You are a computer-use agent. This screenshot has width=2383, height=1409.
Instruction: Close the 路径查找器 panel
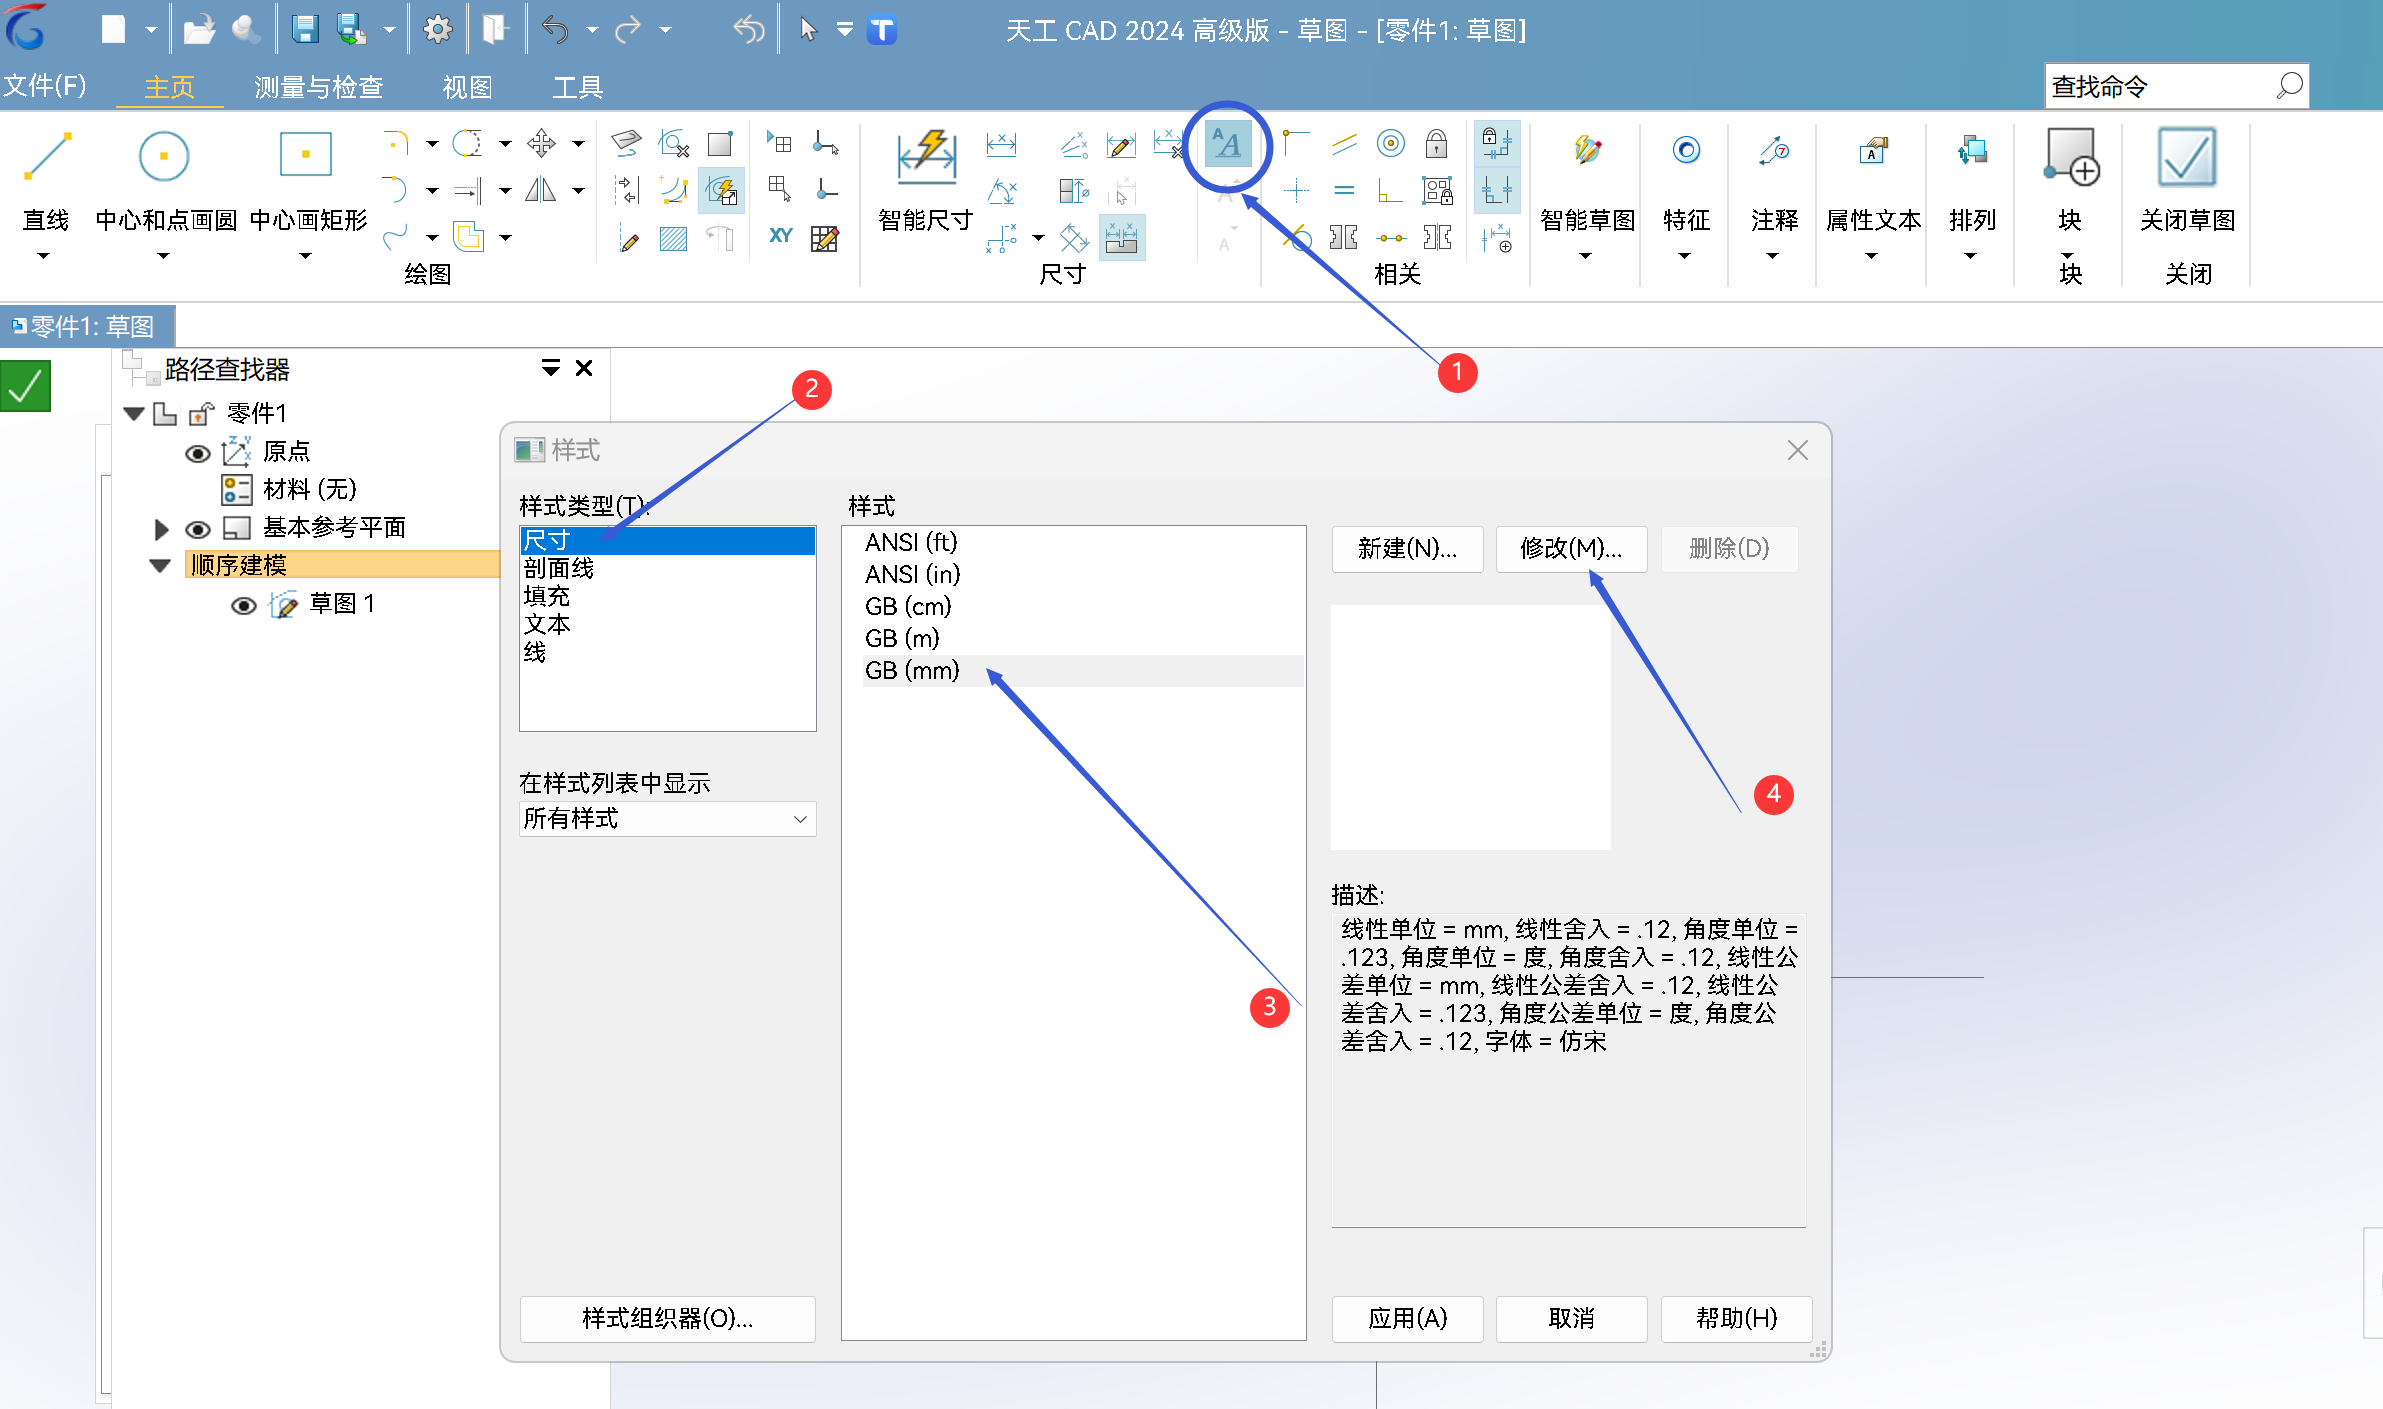click(585, 368)
